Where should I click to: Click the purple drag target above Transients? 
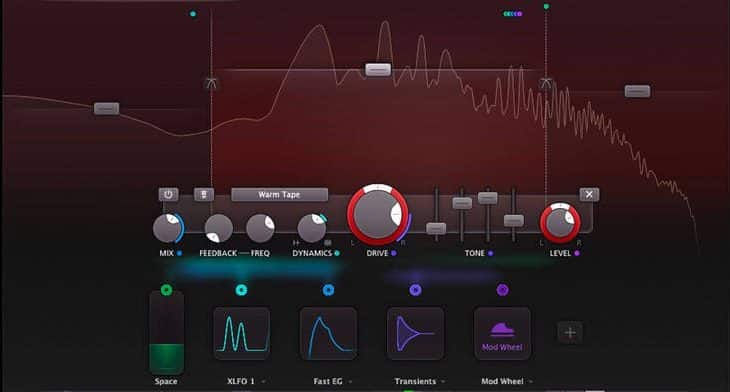tap(415, 290)
